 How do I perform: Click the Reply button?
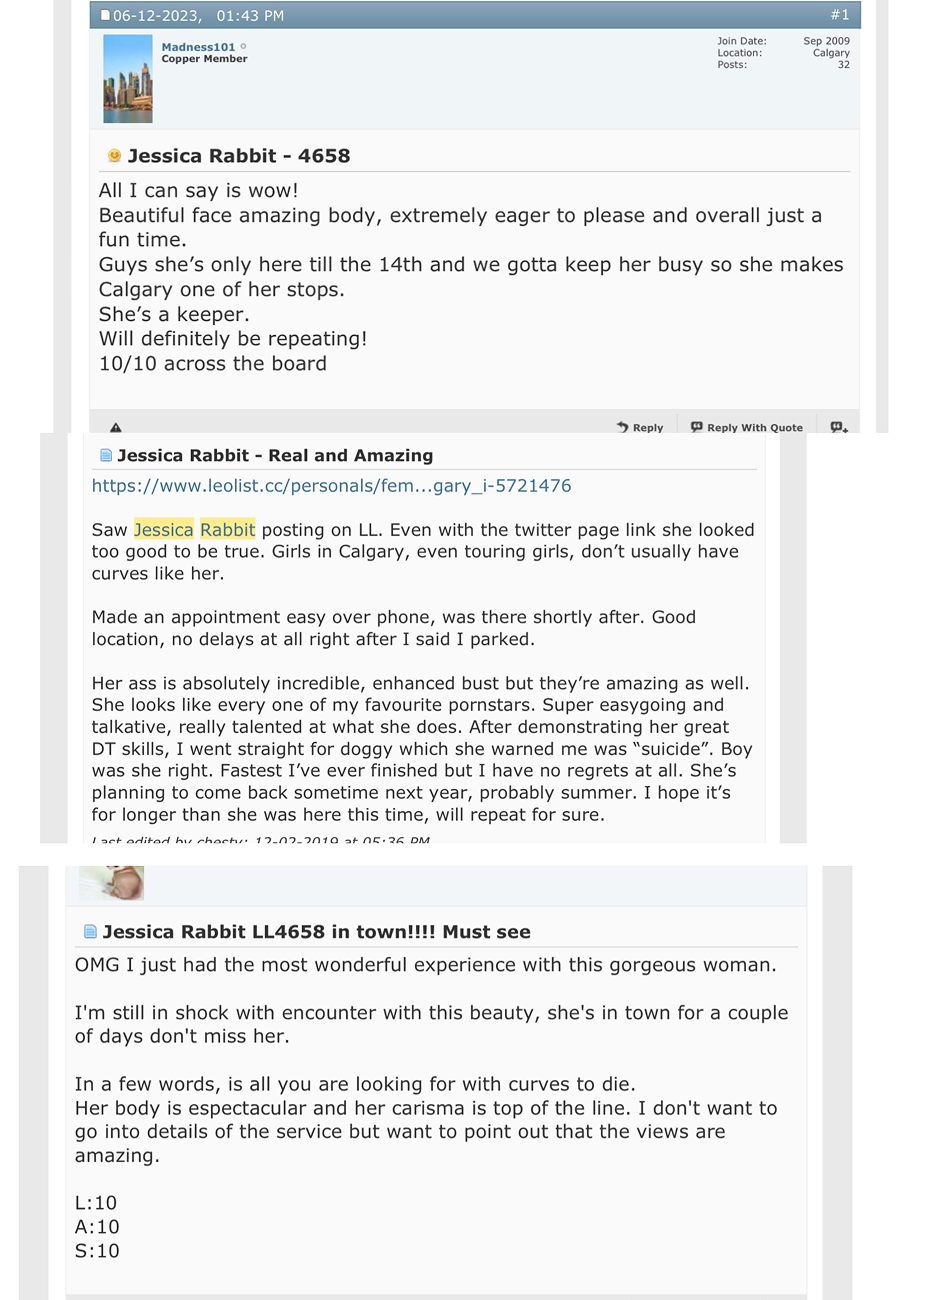point(640,427)
